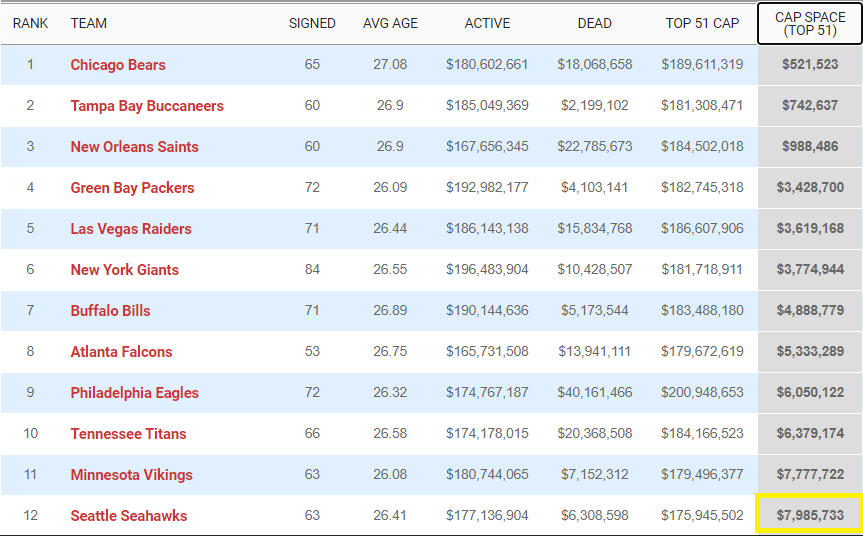Open the New Orleans Saints page
863x536 pixels.
pyautogui.click(x=134, y=147)
